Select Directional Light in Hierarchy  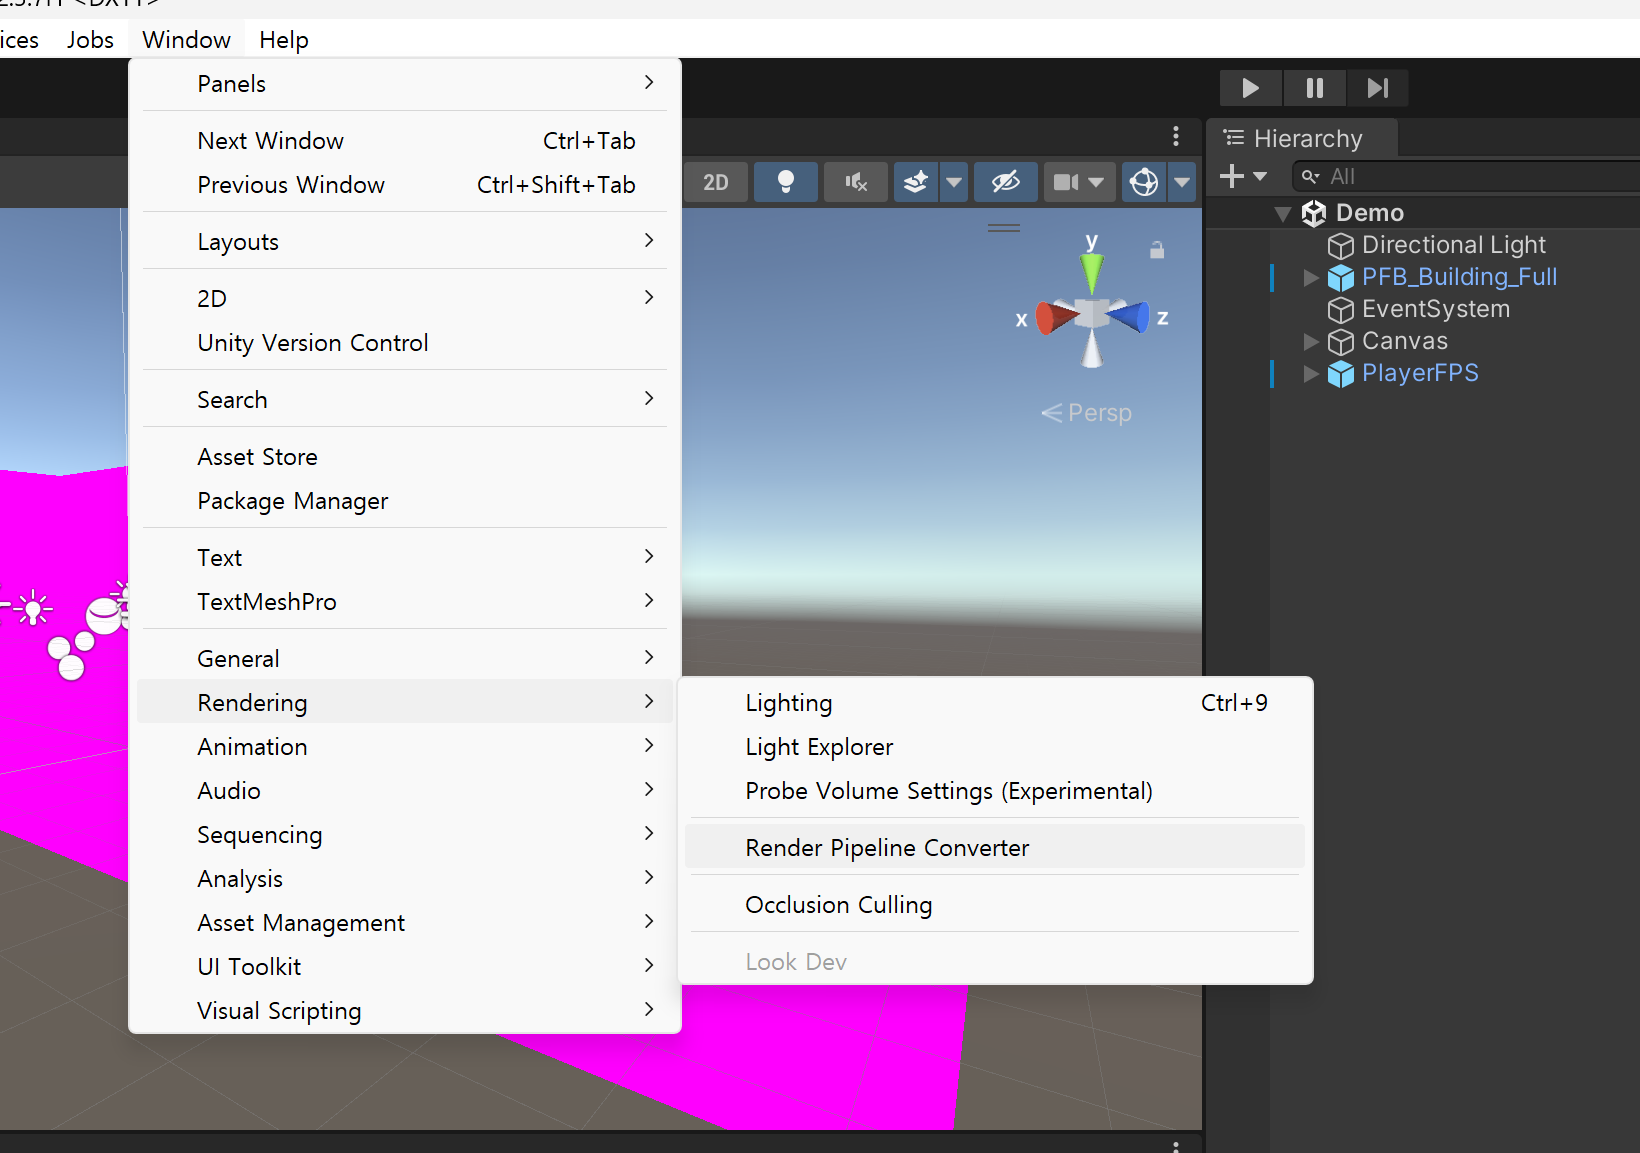pos(1453,245)
